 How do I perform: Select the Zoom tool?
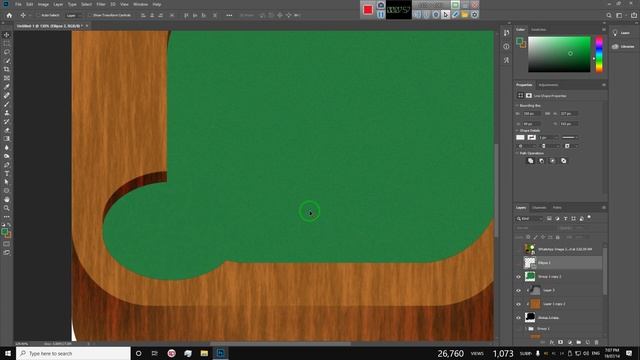pos(7,208)
